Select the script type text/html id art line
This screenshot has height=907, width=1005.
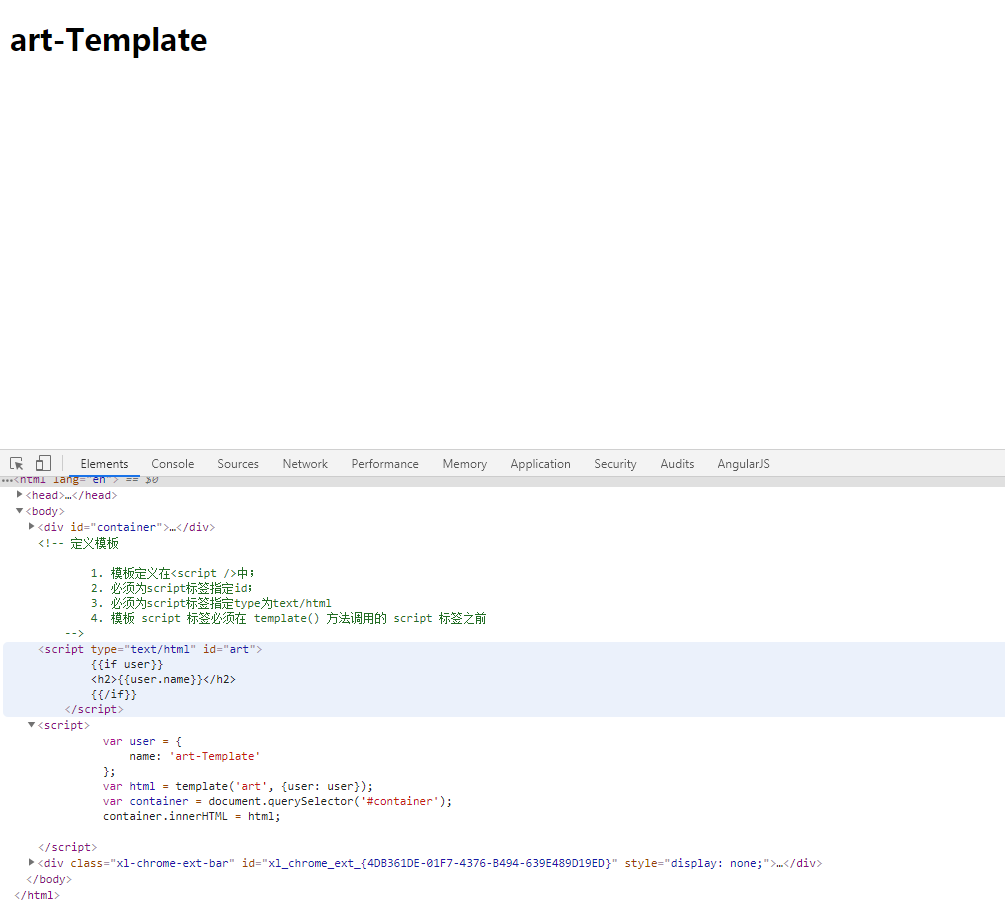(x=150, y=649)
